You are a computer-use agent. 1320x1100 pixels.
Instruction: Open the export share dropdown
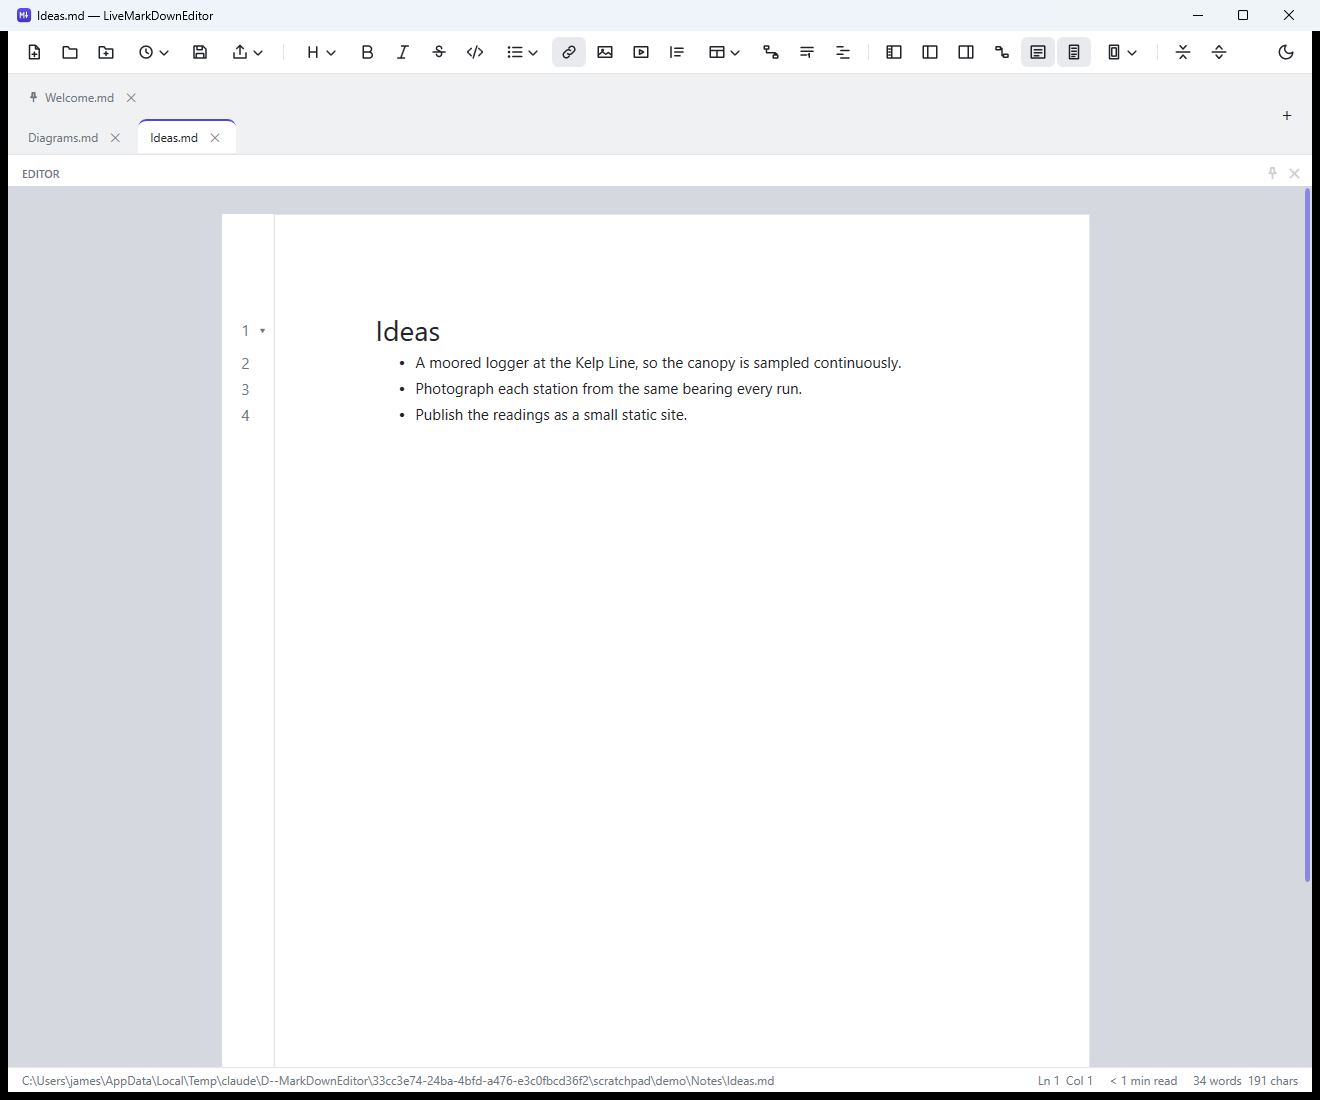pos(247,52)
